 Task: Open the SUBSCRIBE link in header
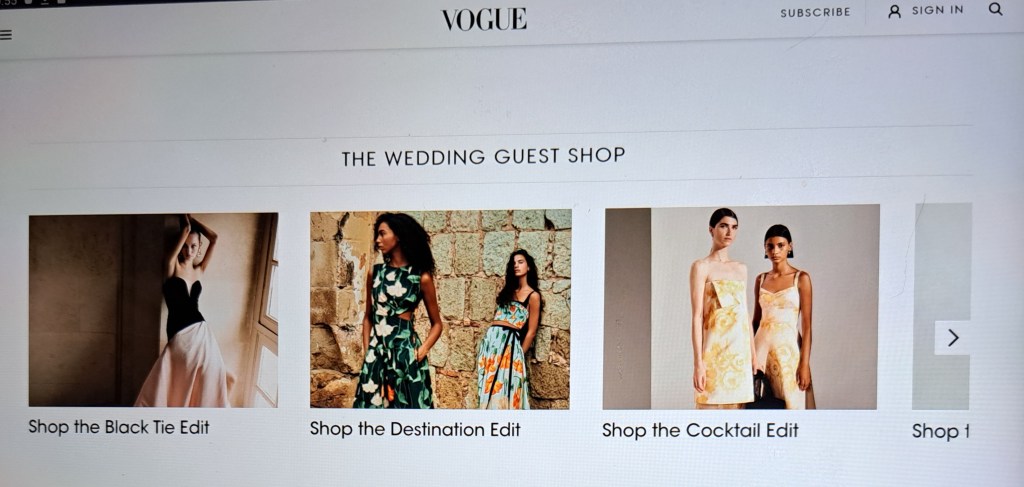pyautogui.click(x=815, y=12)
